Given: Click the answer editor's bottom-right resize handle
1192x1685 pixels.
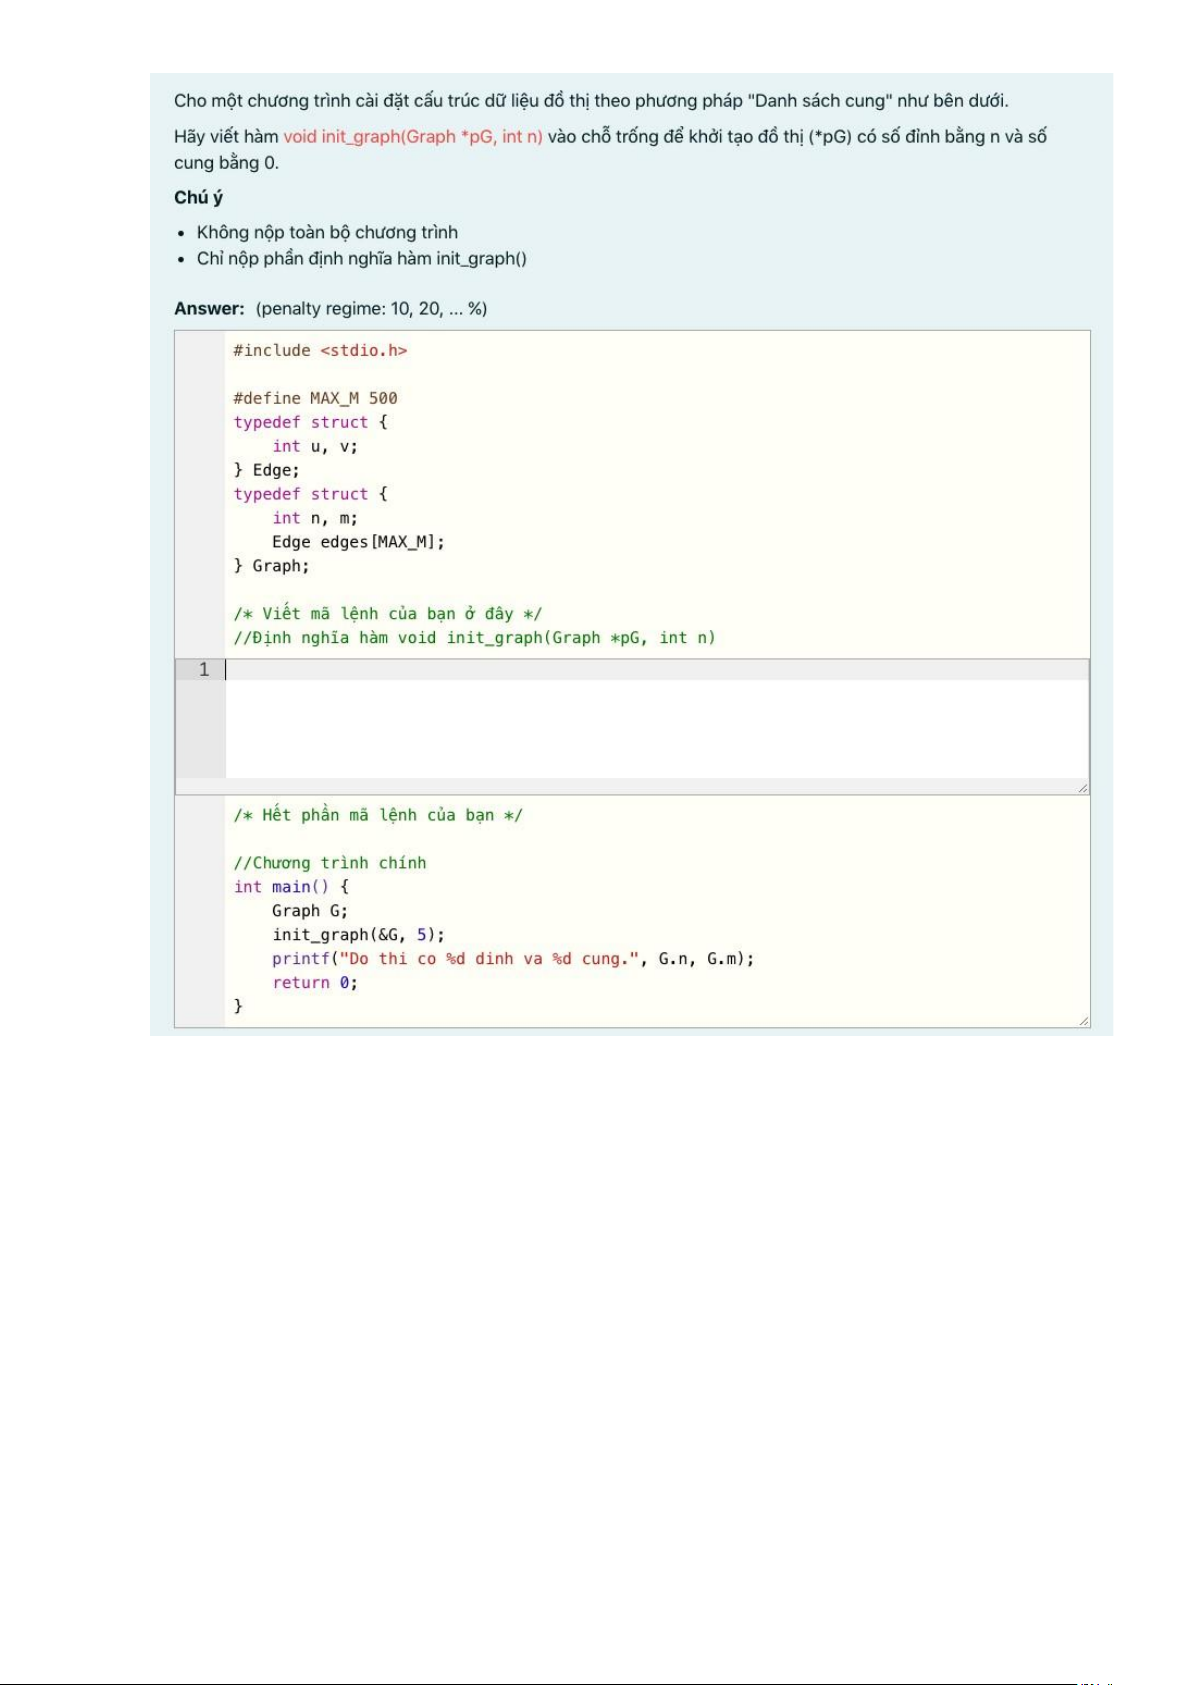Looking at the screenshot, I should tap(1082, 788).
